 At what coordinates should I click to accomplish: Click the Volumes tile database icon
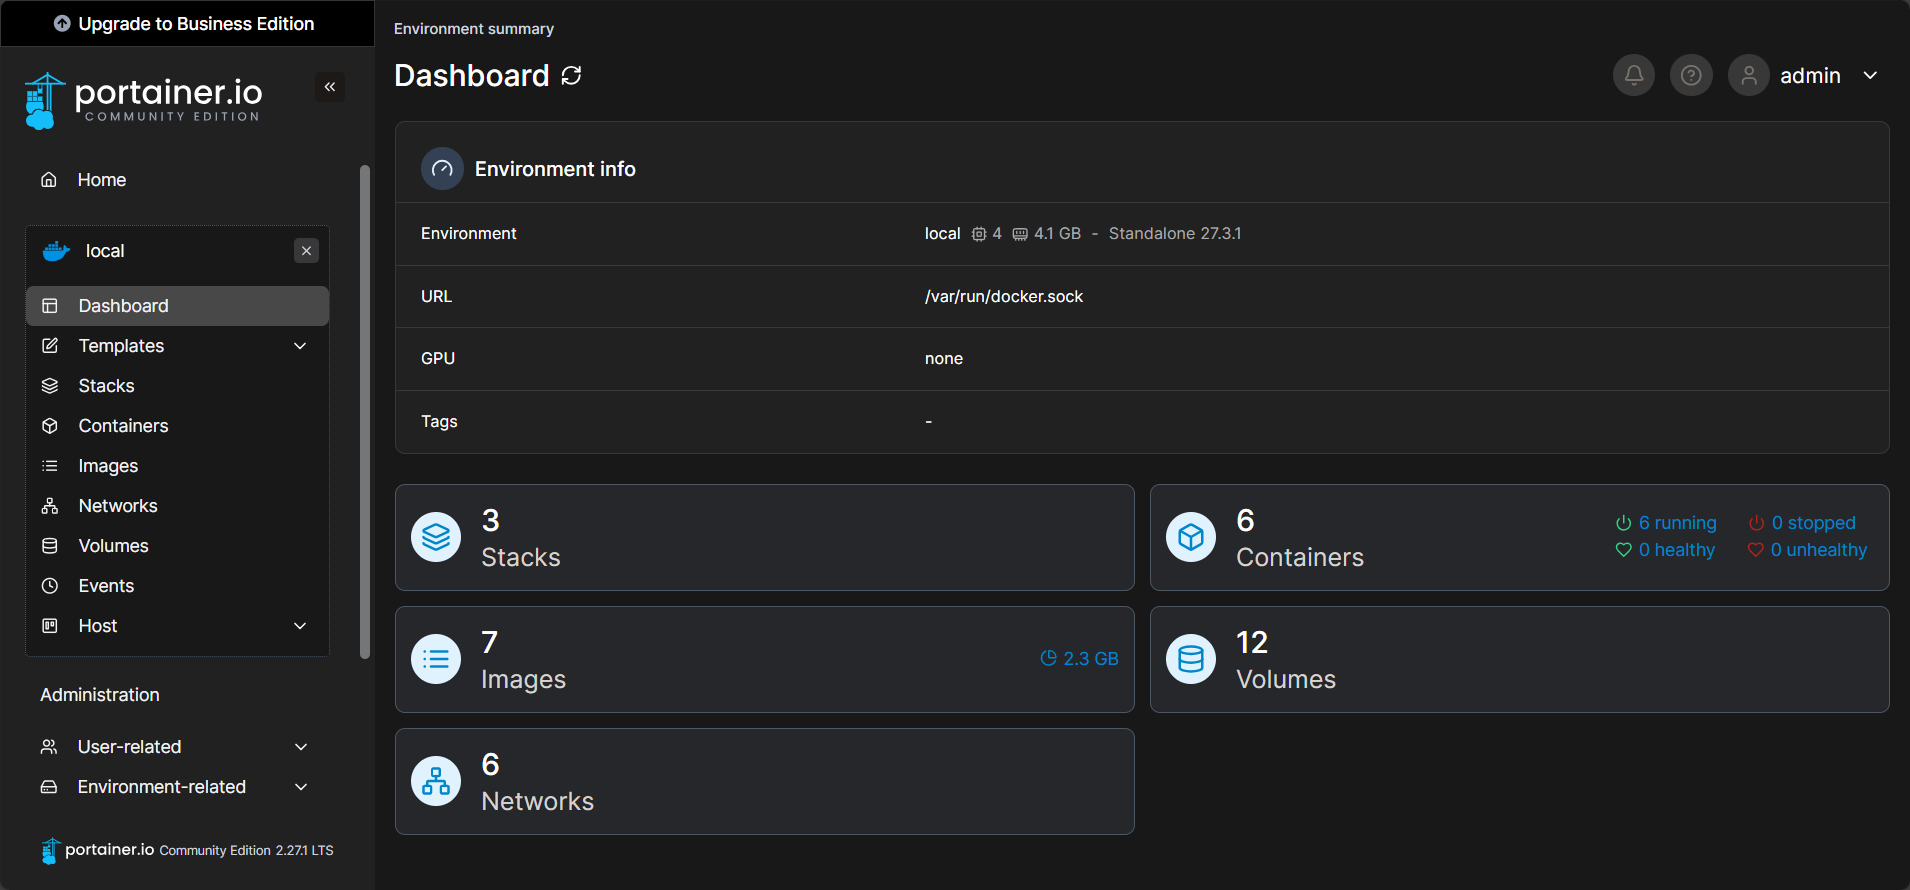coord(1190,660)
